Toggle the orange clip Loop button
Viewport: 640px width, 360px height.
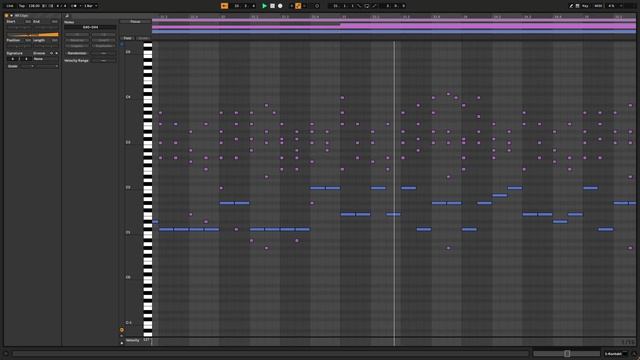pos(32,35)
